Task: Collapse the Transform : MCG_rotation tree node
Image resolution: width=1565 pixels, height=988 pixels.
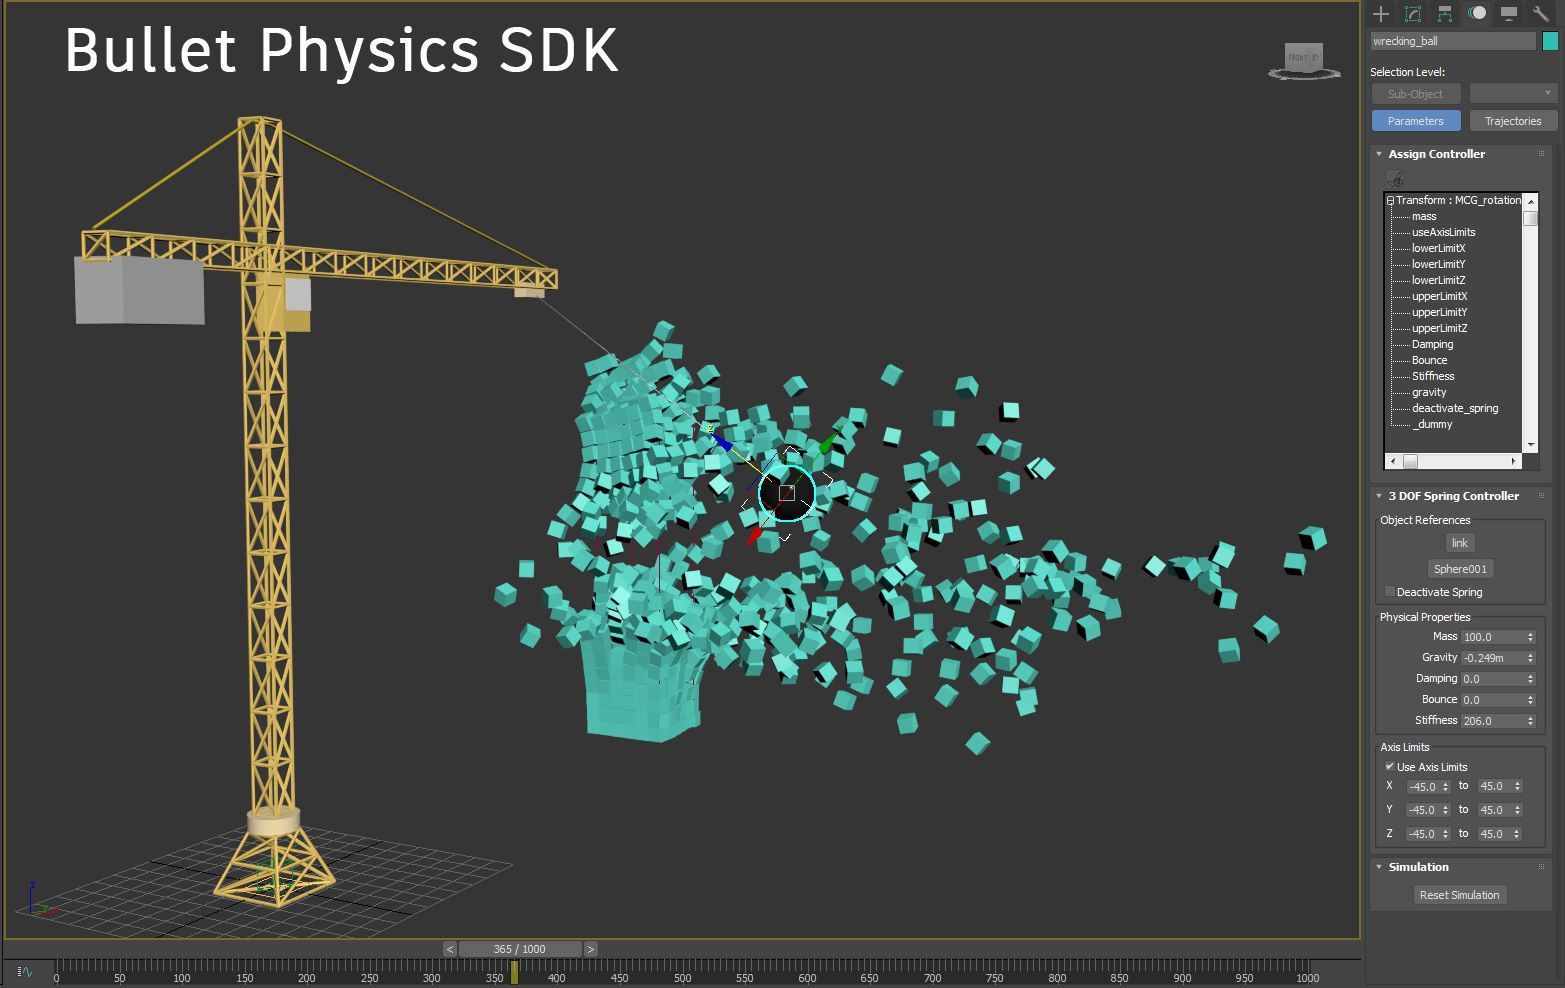Action: [1390, 200]
